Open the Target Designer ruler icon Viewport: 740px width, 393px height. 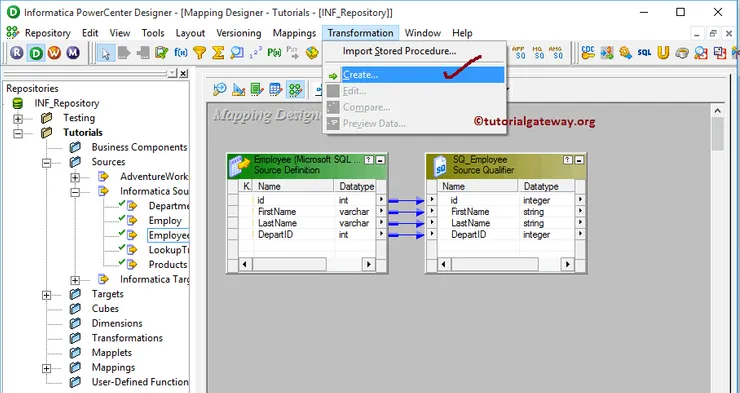click(x=238, y=89)
